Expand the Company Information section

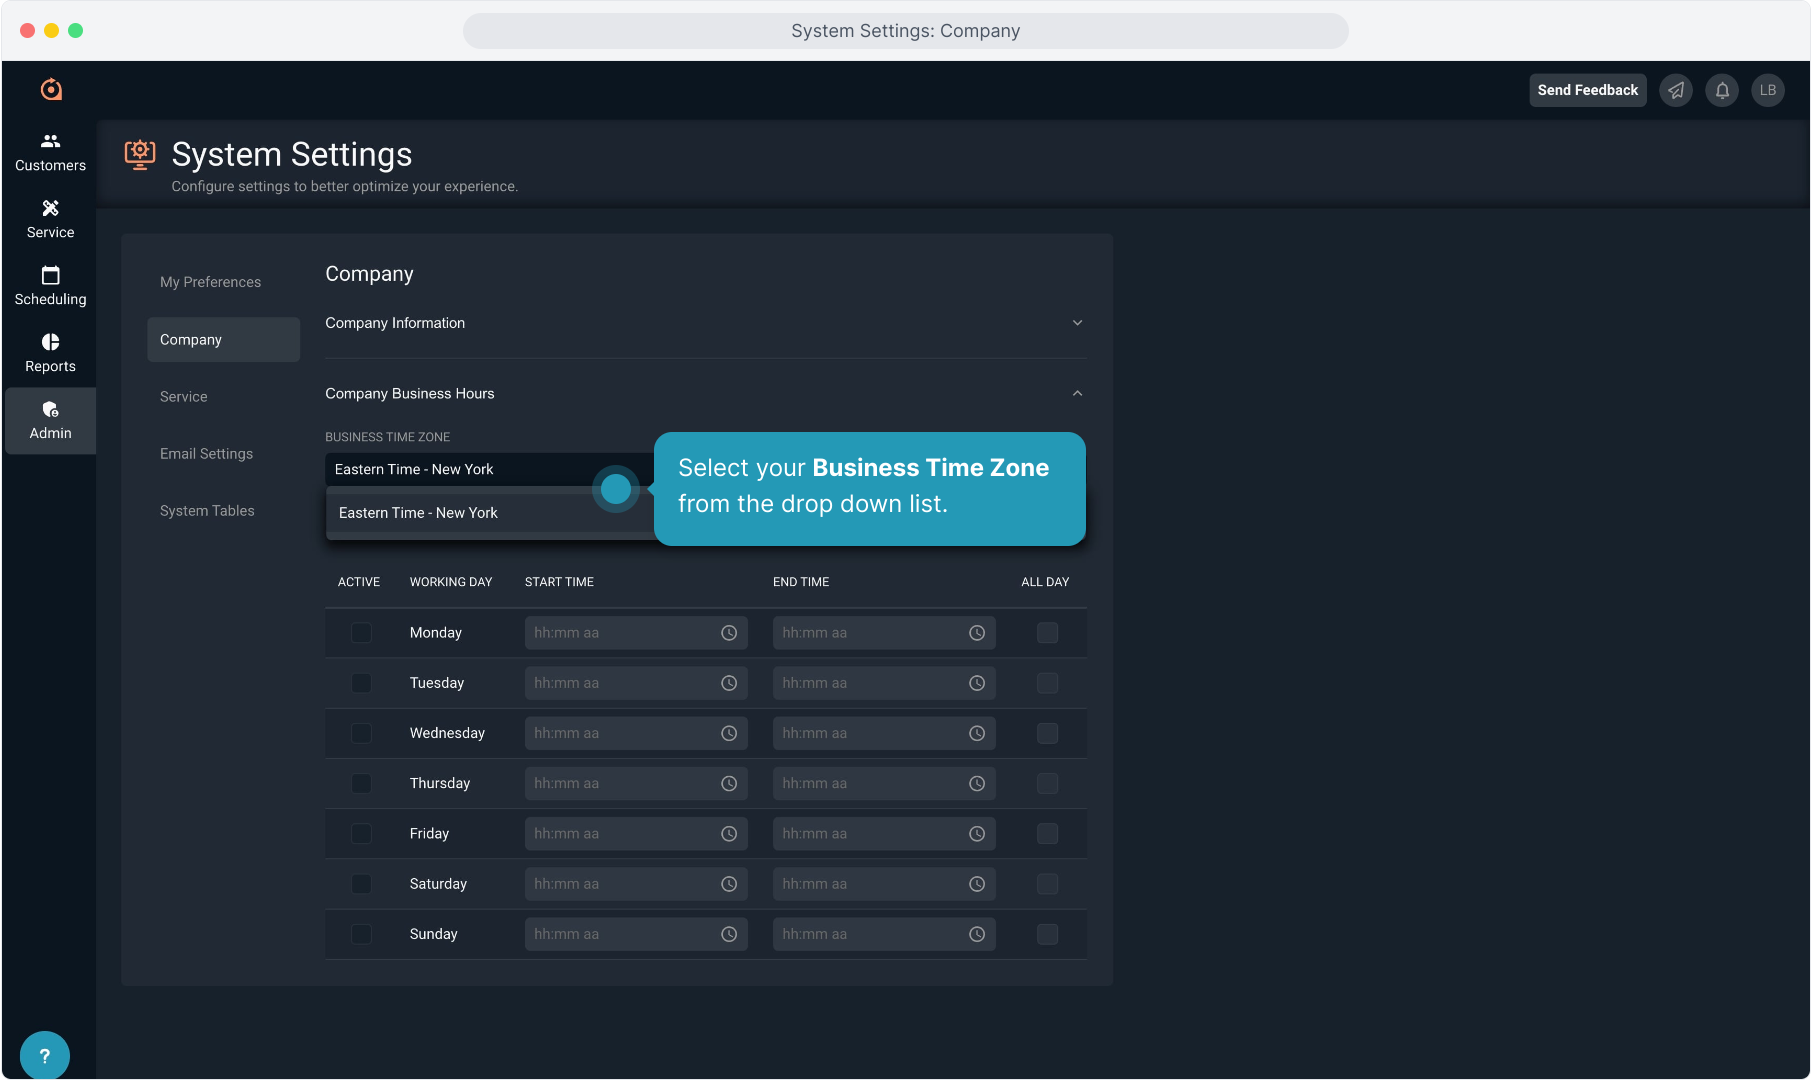pos(1077,323)
